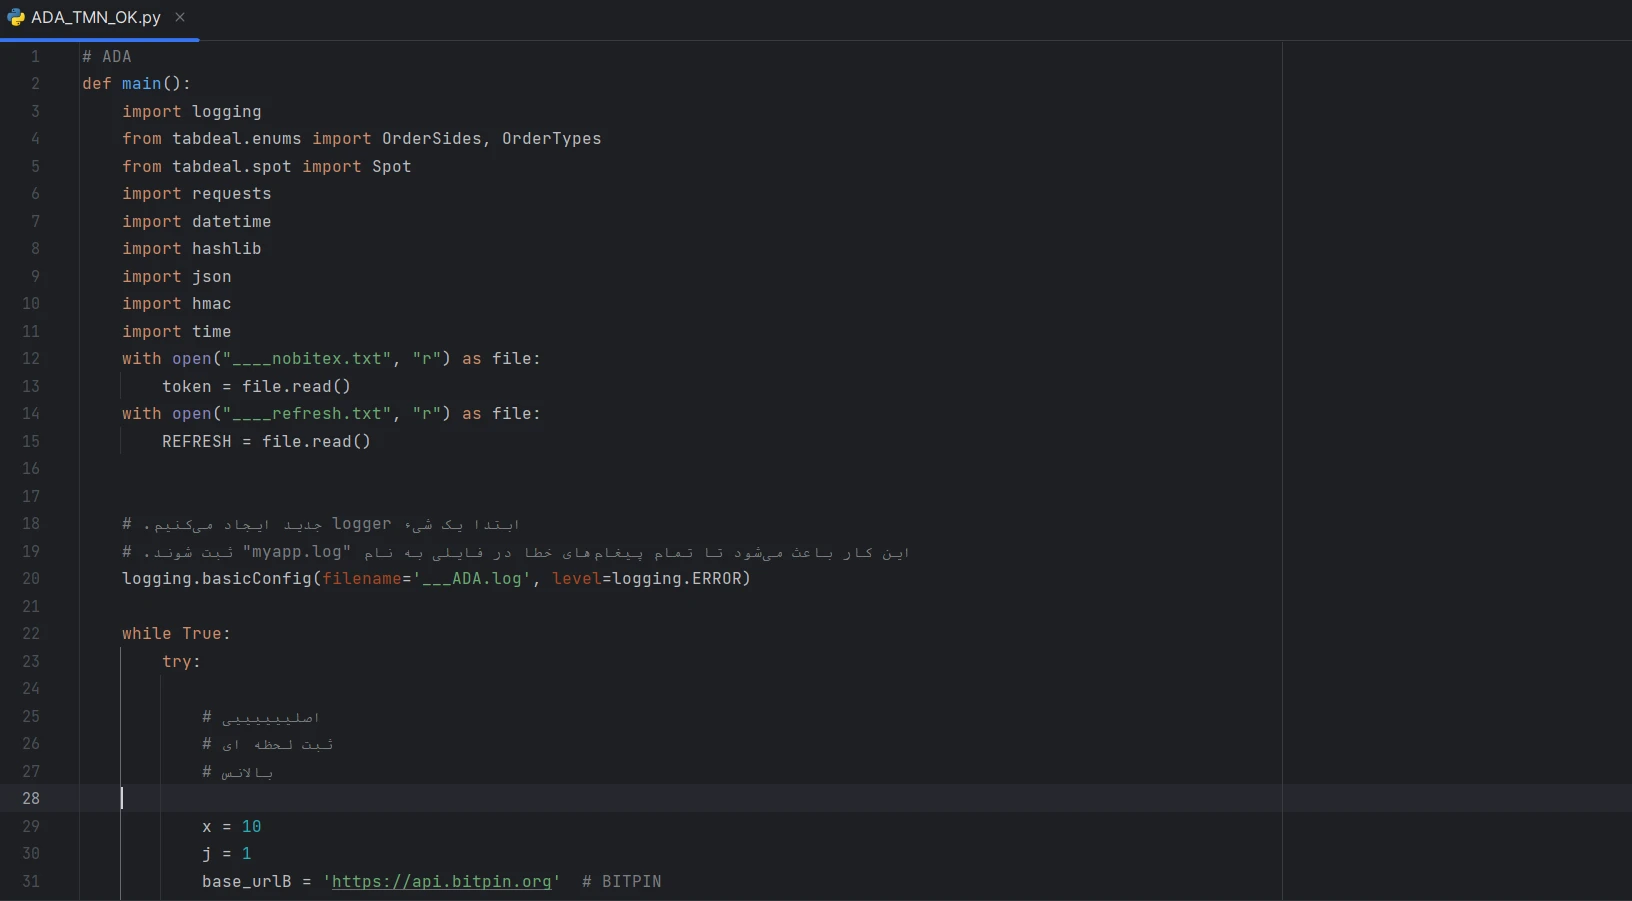This screenshot has height=901, width=1632.
Task: Click the word requests on line 6
Action: click(x=231, y=194)
